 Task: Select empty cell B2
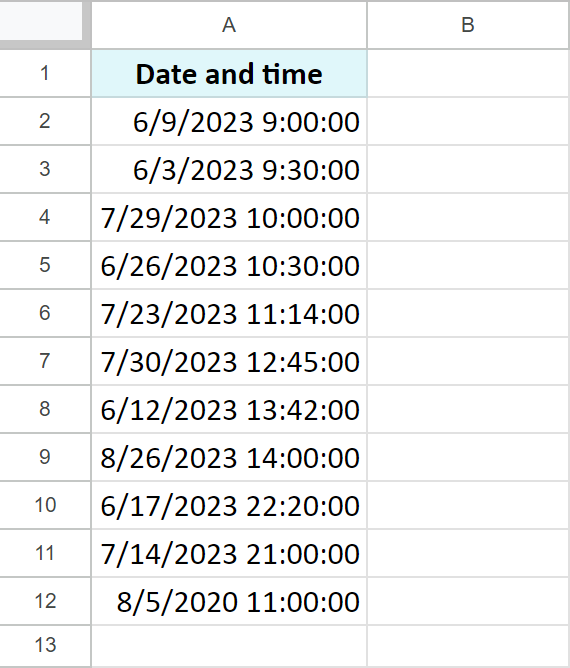469,121
